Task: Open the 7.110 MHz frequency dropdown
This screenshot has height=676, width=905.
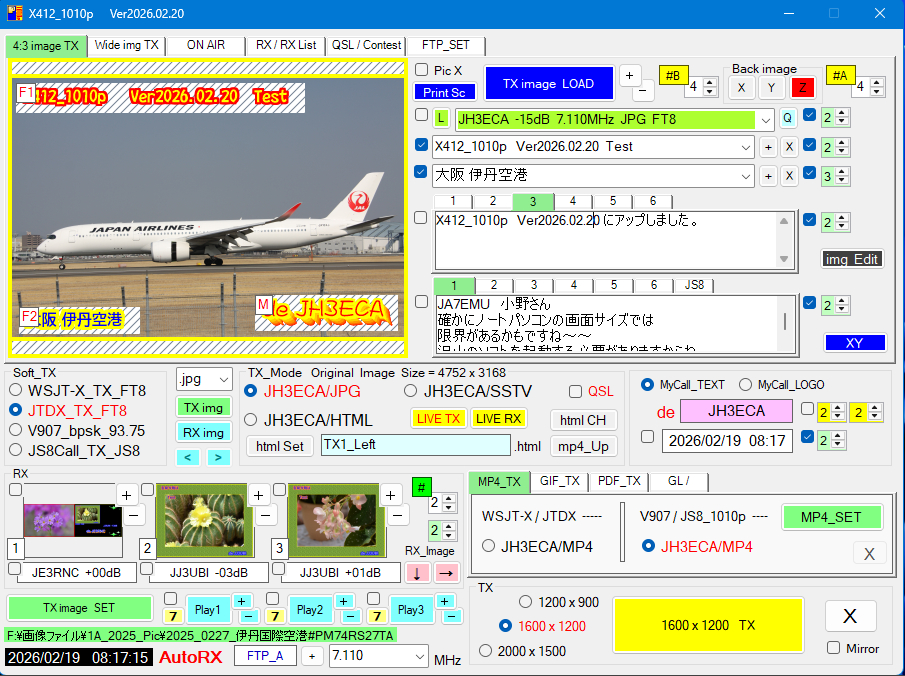Action: click(x=418, y=656)
